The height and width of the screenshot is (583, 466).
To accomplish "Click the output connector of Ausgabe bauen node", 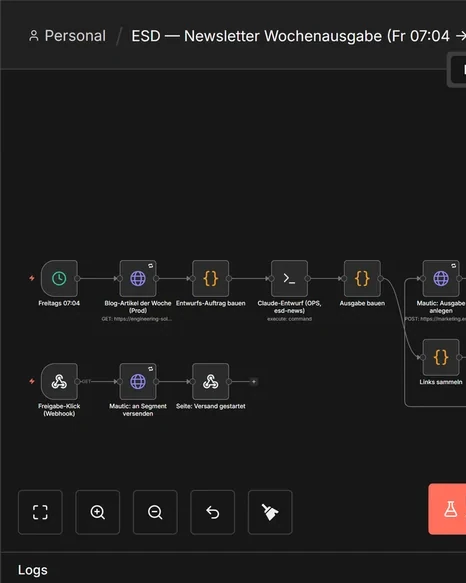I will coord(380,278).
